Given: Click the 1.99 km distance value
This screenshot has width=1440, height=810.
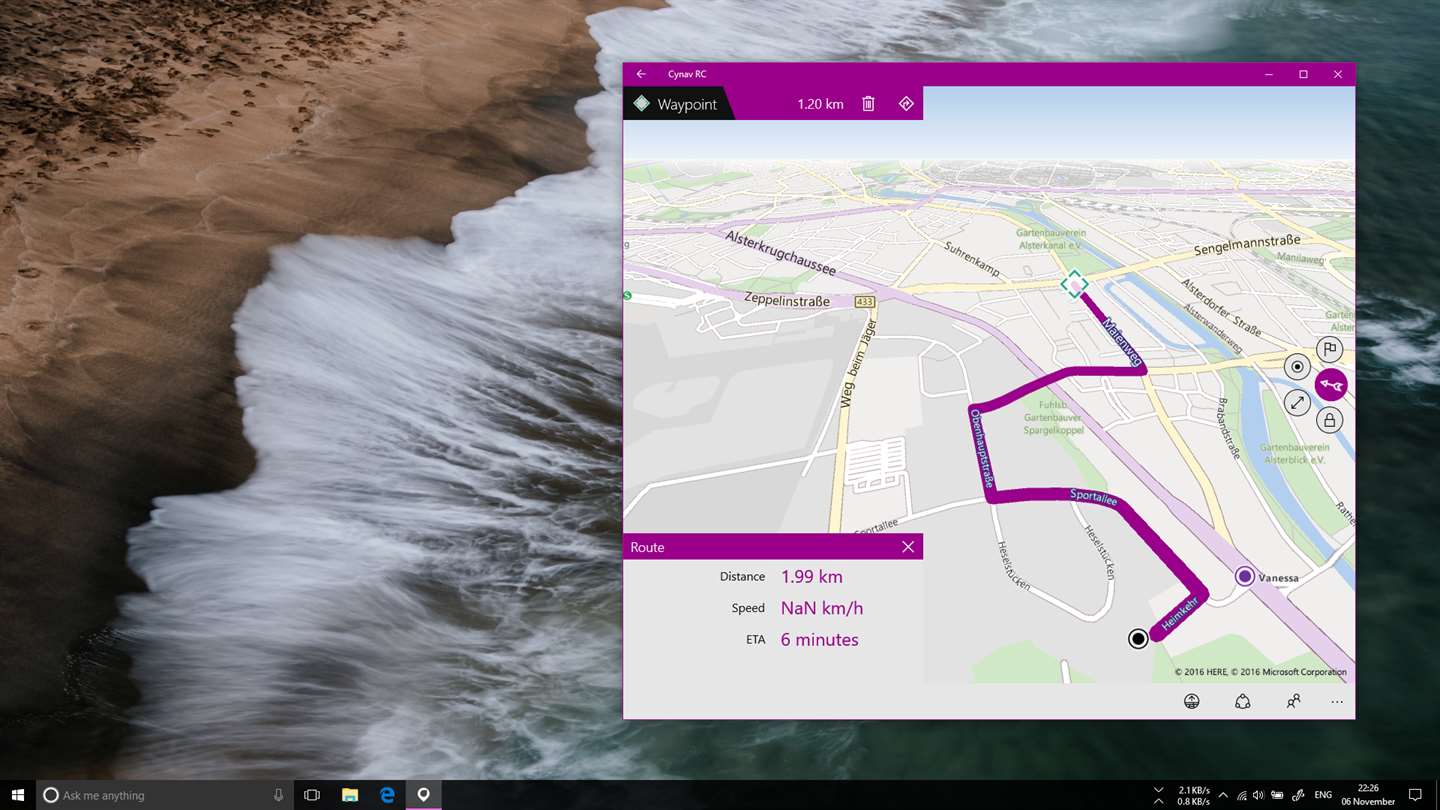Looking at the screenshot, I should point(812,576).
